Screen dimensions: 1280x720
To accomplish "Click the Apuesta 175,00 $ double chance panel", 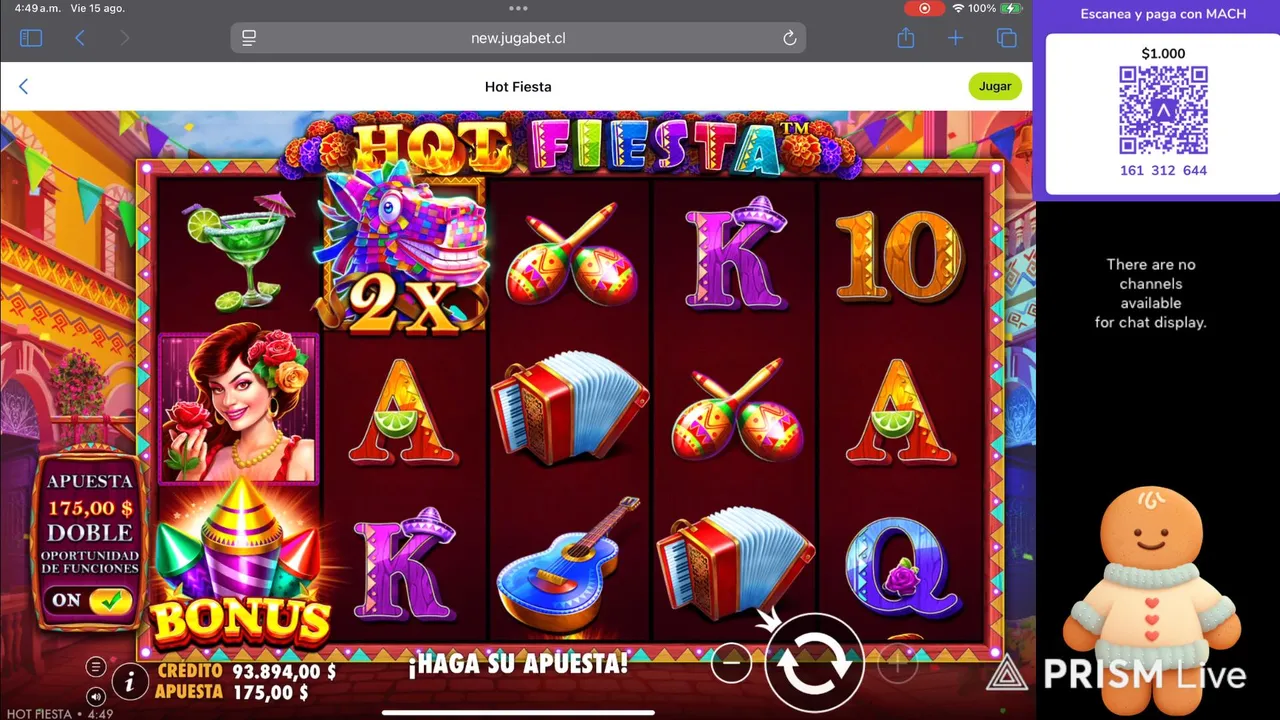I will (x=90, y=540).
